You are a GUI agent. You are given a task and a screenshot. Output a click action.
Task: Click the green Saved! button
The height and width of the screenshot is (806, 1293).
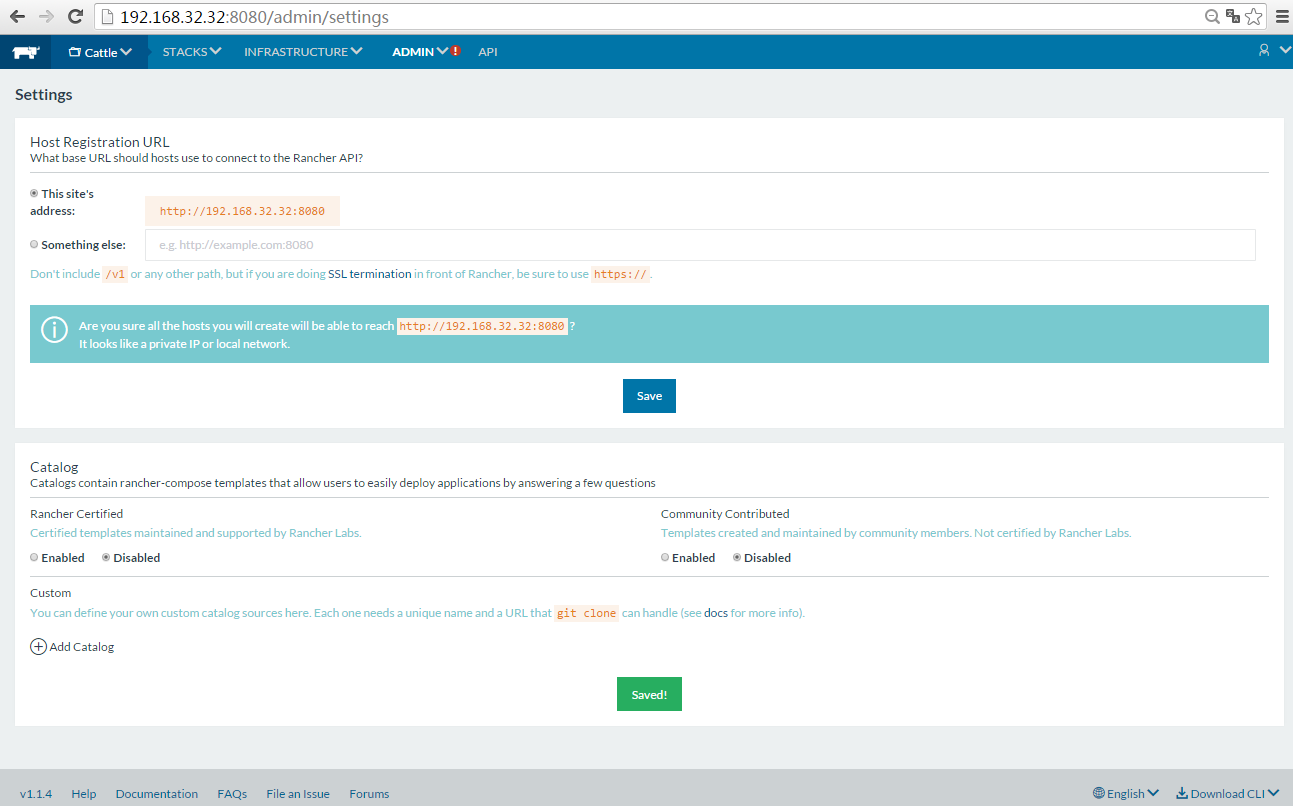pos(649,694)
